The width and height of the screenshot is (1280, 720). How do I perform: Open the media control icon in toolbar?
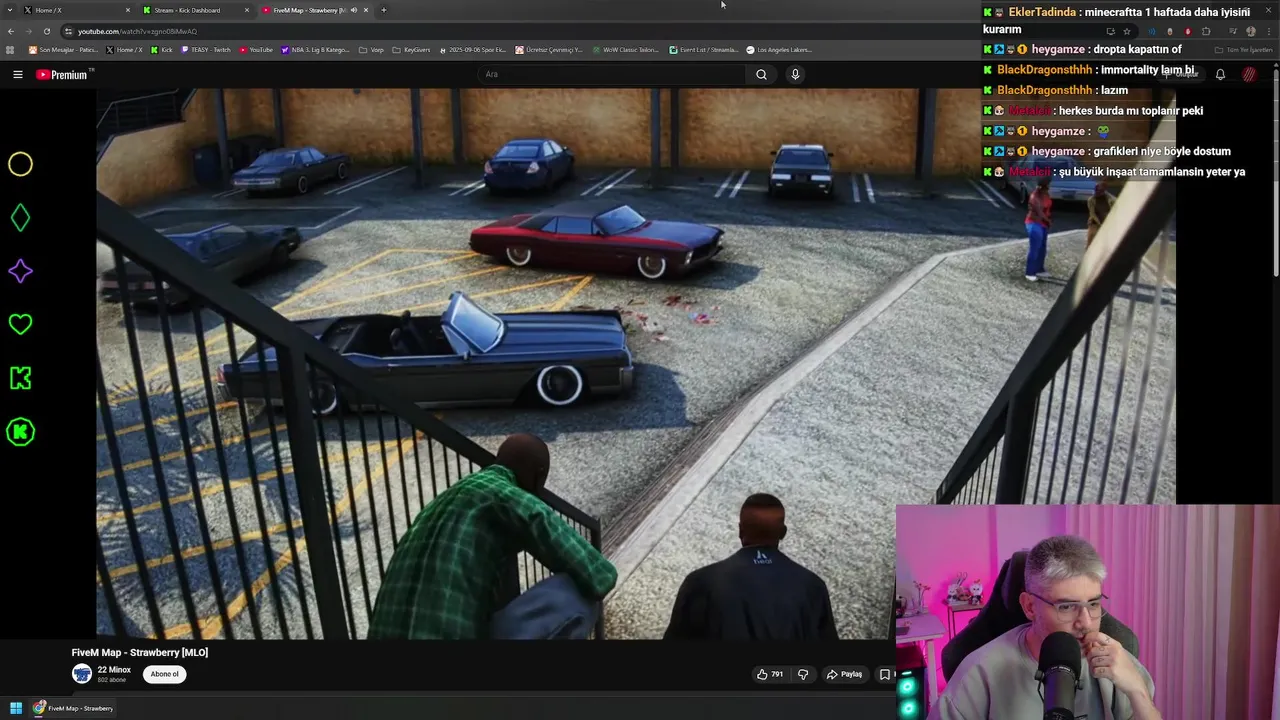pyautogui.click(x=1233, y=31)
